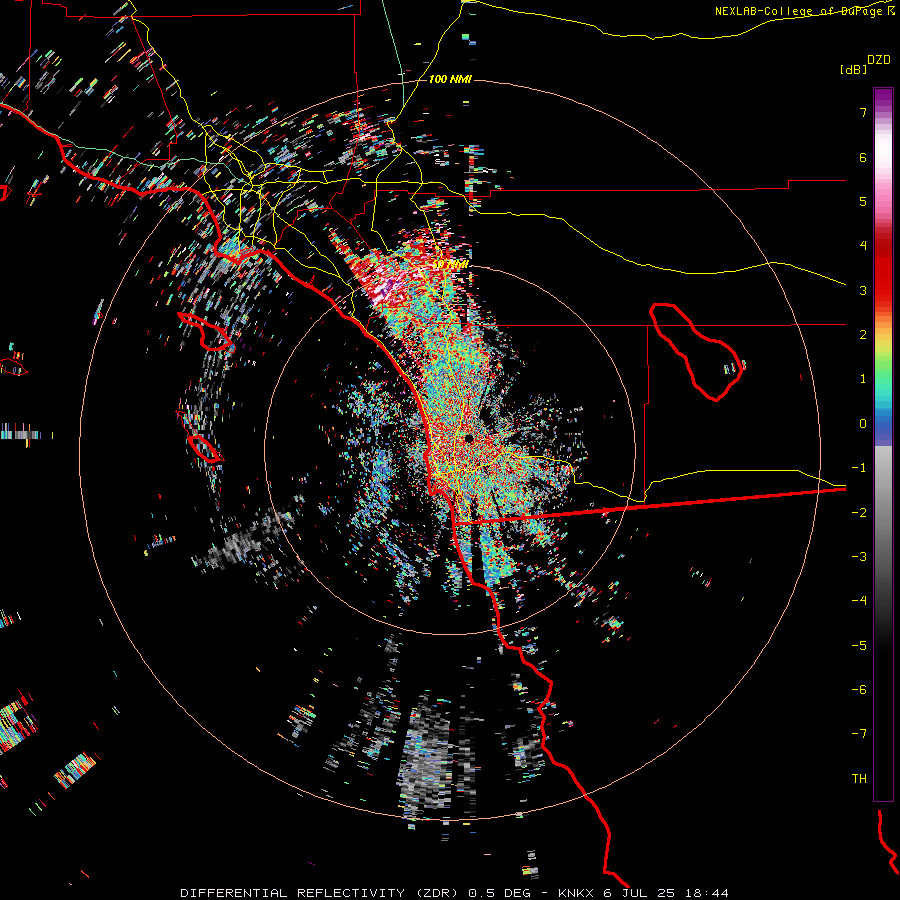Click the 50 NMI range ring label
This screenshot has width=900, height=900.
[x=451, y=265]
